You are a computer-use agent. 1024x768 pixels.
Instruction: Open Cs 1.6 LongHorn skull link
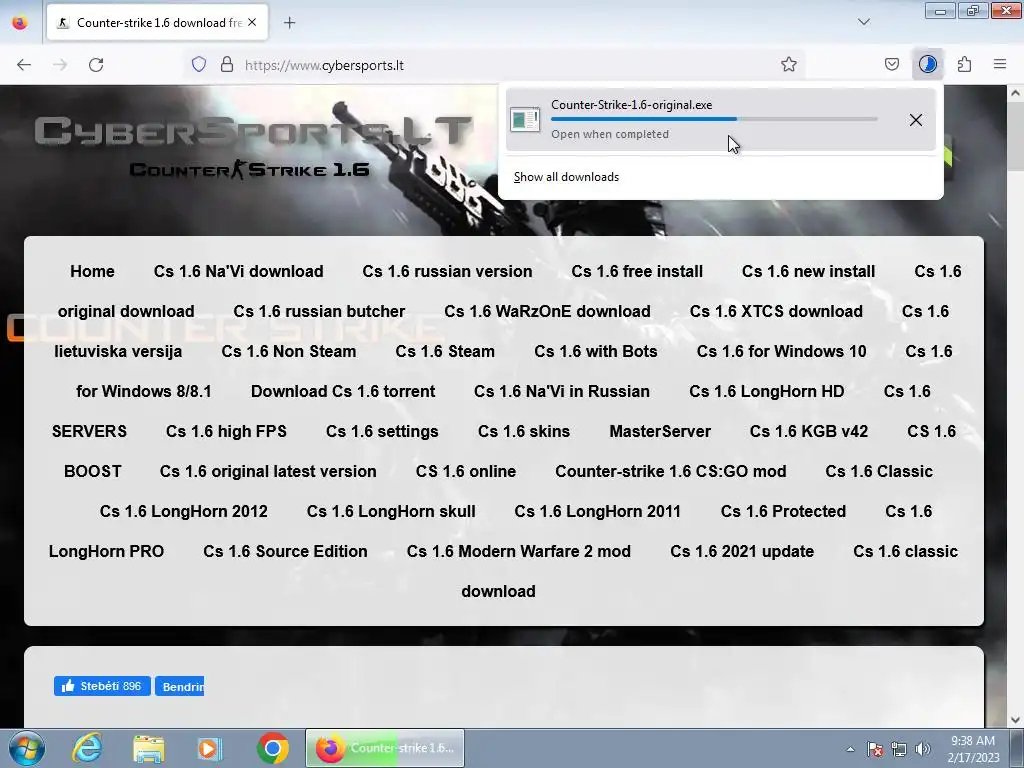point(391,511)
